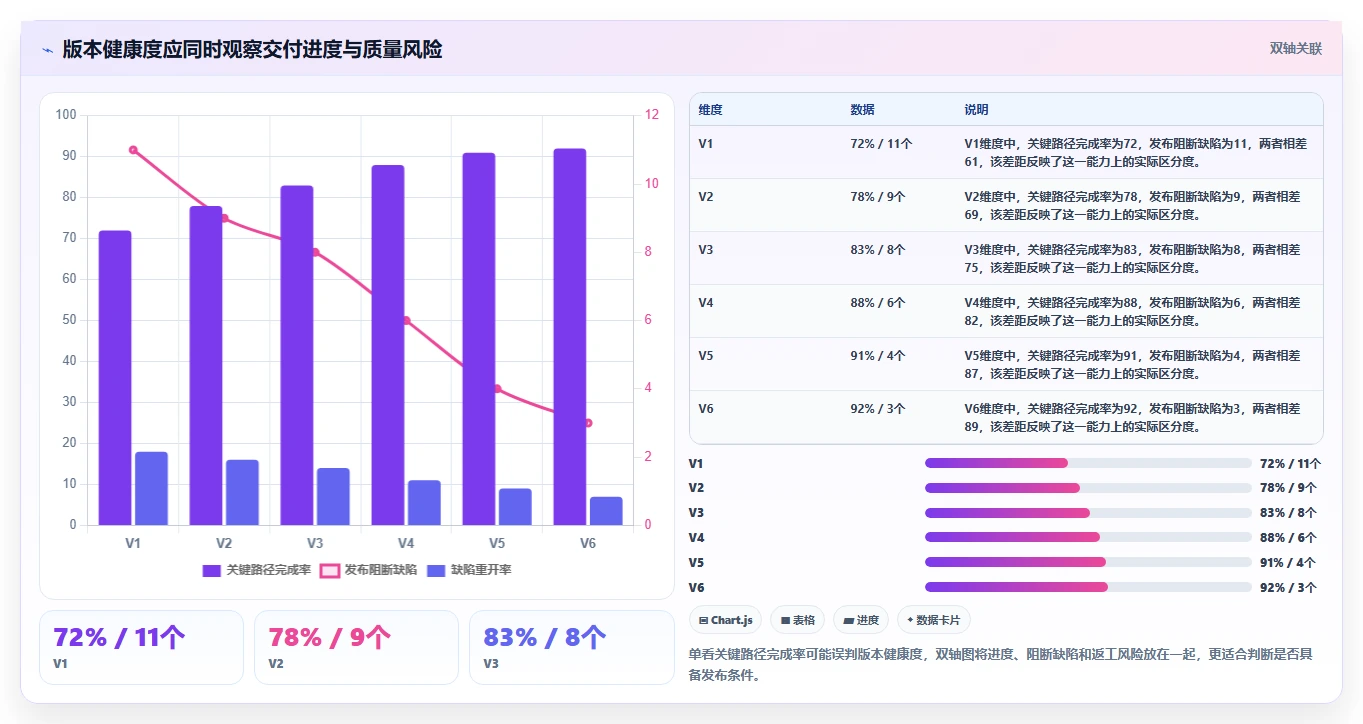
Task: Click the 进度 tag chip
Action: pos(861,620)
